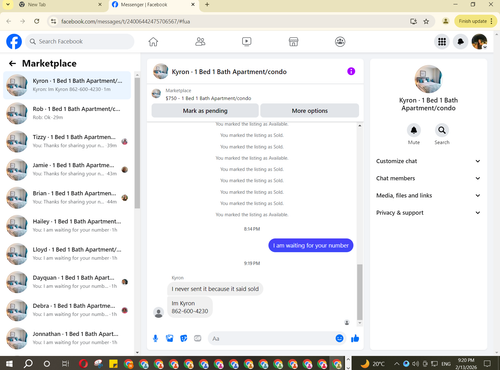Screen dimensions: 500x370
Task: Click conversation list scrollbar thumb
Action: pyautogui.click(x=137, y=143)
